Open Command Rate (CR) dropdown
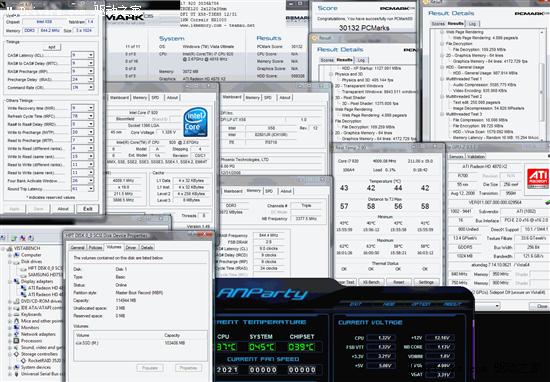Viewport: 550px width, 382px height. 83,87
